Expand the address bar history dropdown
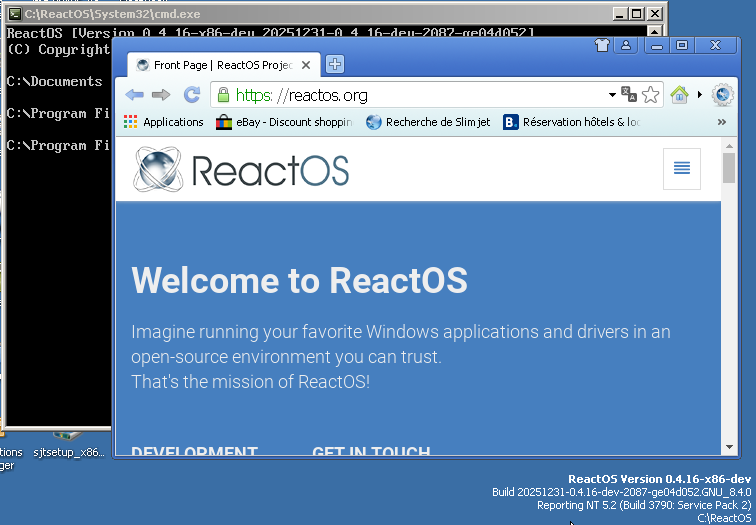Screen dimensions: 756x525 point(612,95)
